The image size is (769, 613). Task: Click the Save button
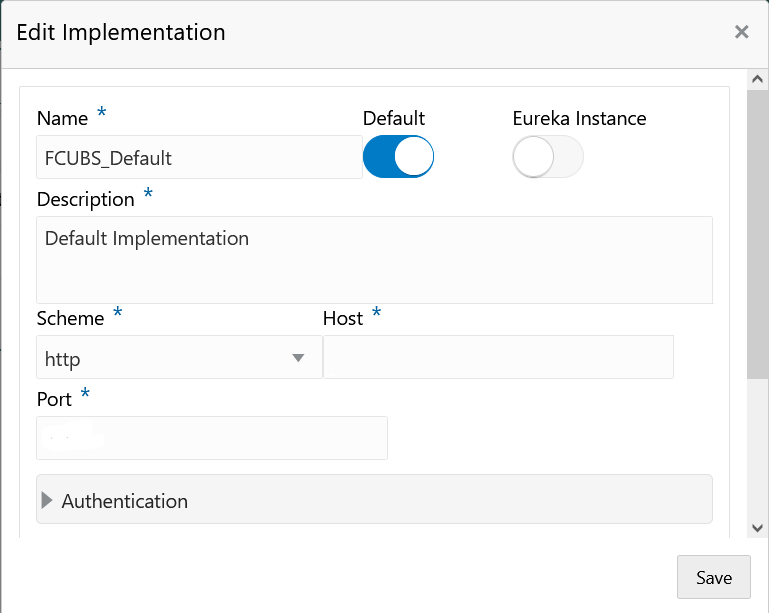click(x=713, y=578)
